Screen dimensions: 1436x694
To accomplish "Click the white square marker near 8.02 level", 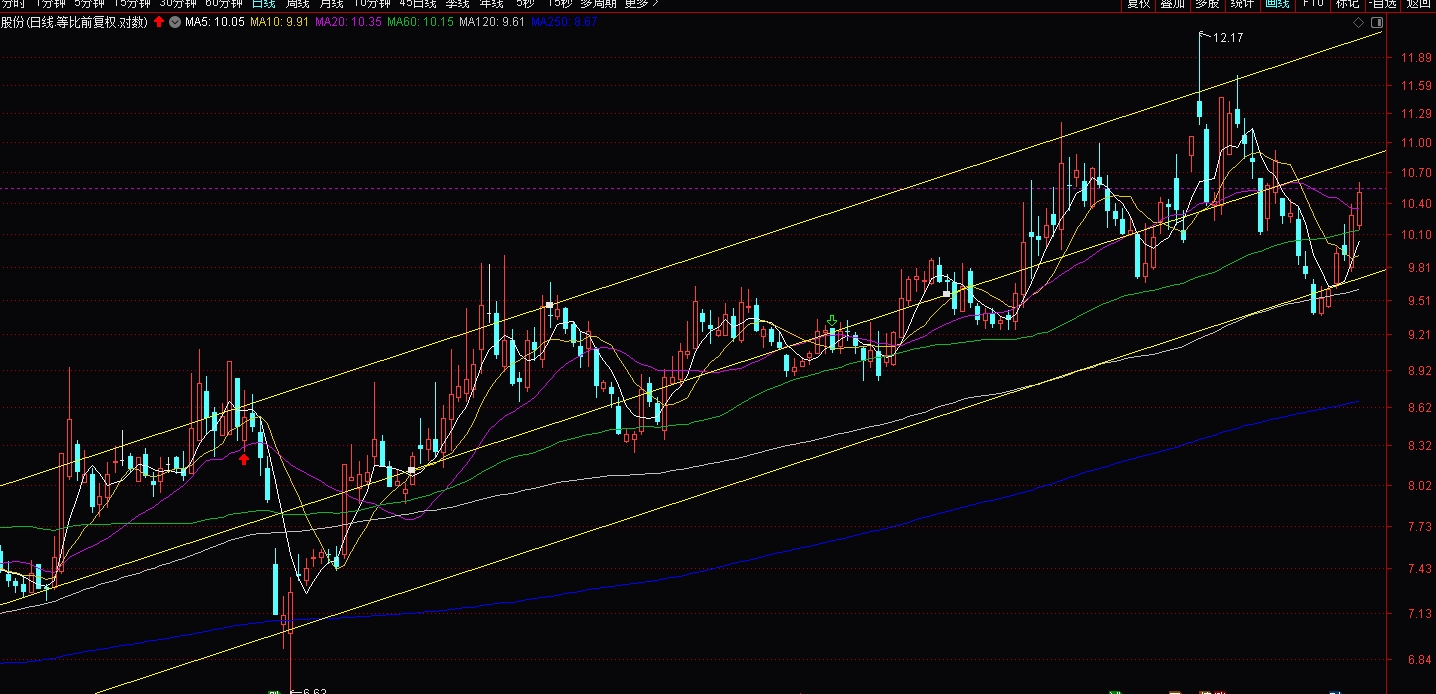I will pyautogui.click(x=411, y=470).
